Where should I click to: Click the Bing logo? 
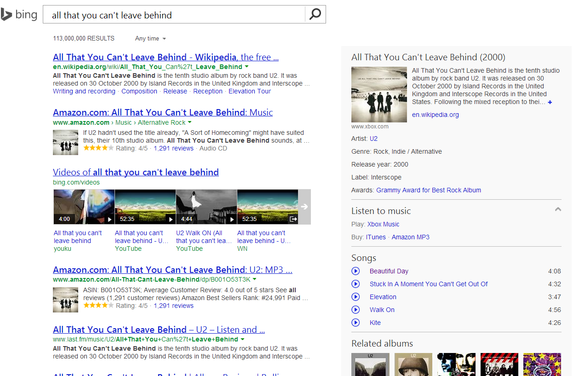point(19,14)
